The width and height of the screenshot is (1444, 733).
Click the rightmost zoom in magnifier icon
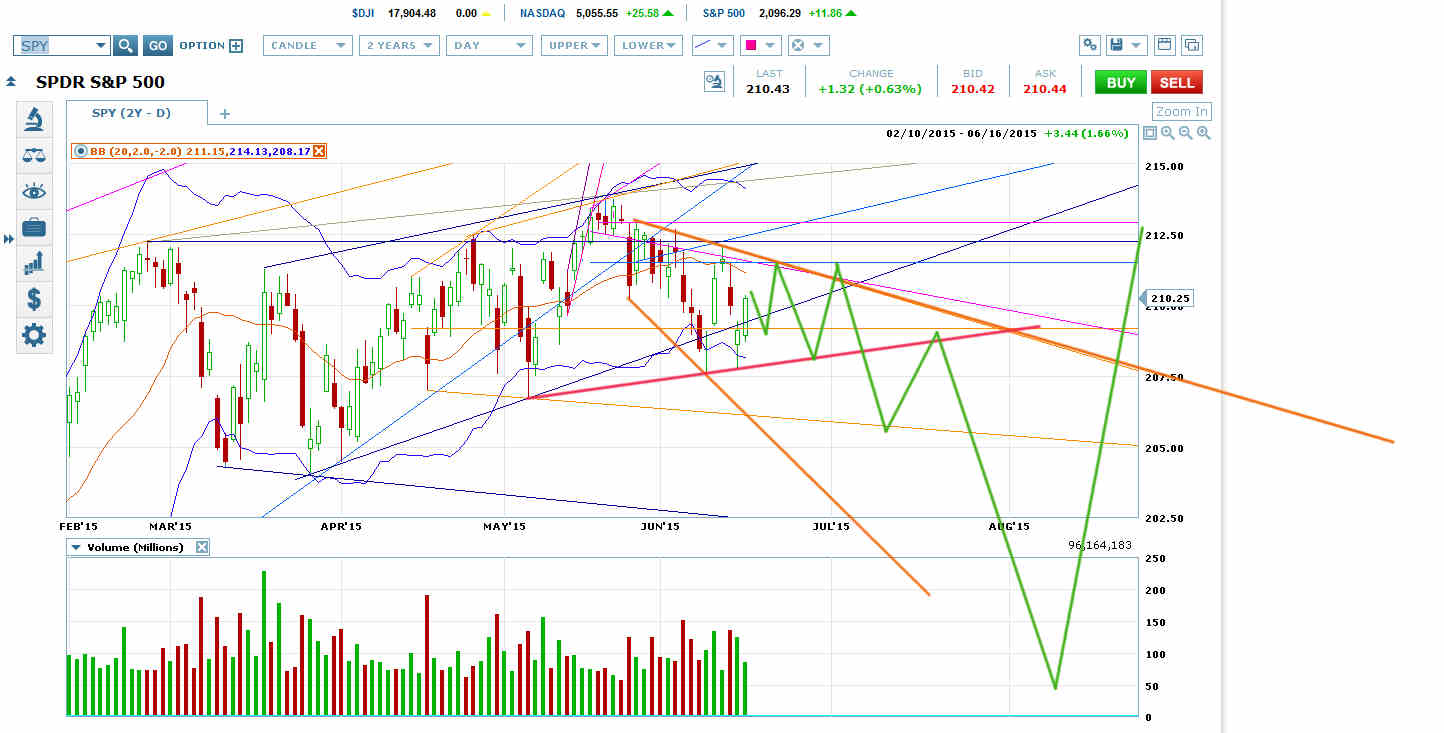pyautogui.click(x=1203, y=133)
